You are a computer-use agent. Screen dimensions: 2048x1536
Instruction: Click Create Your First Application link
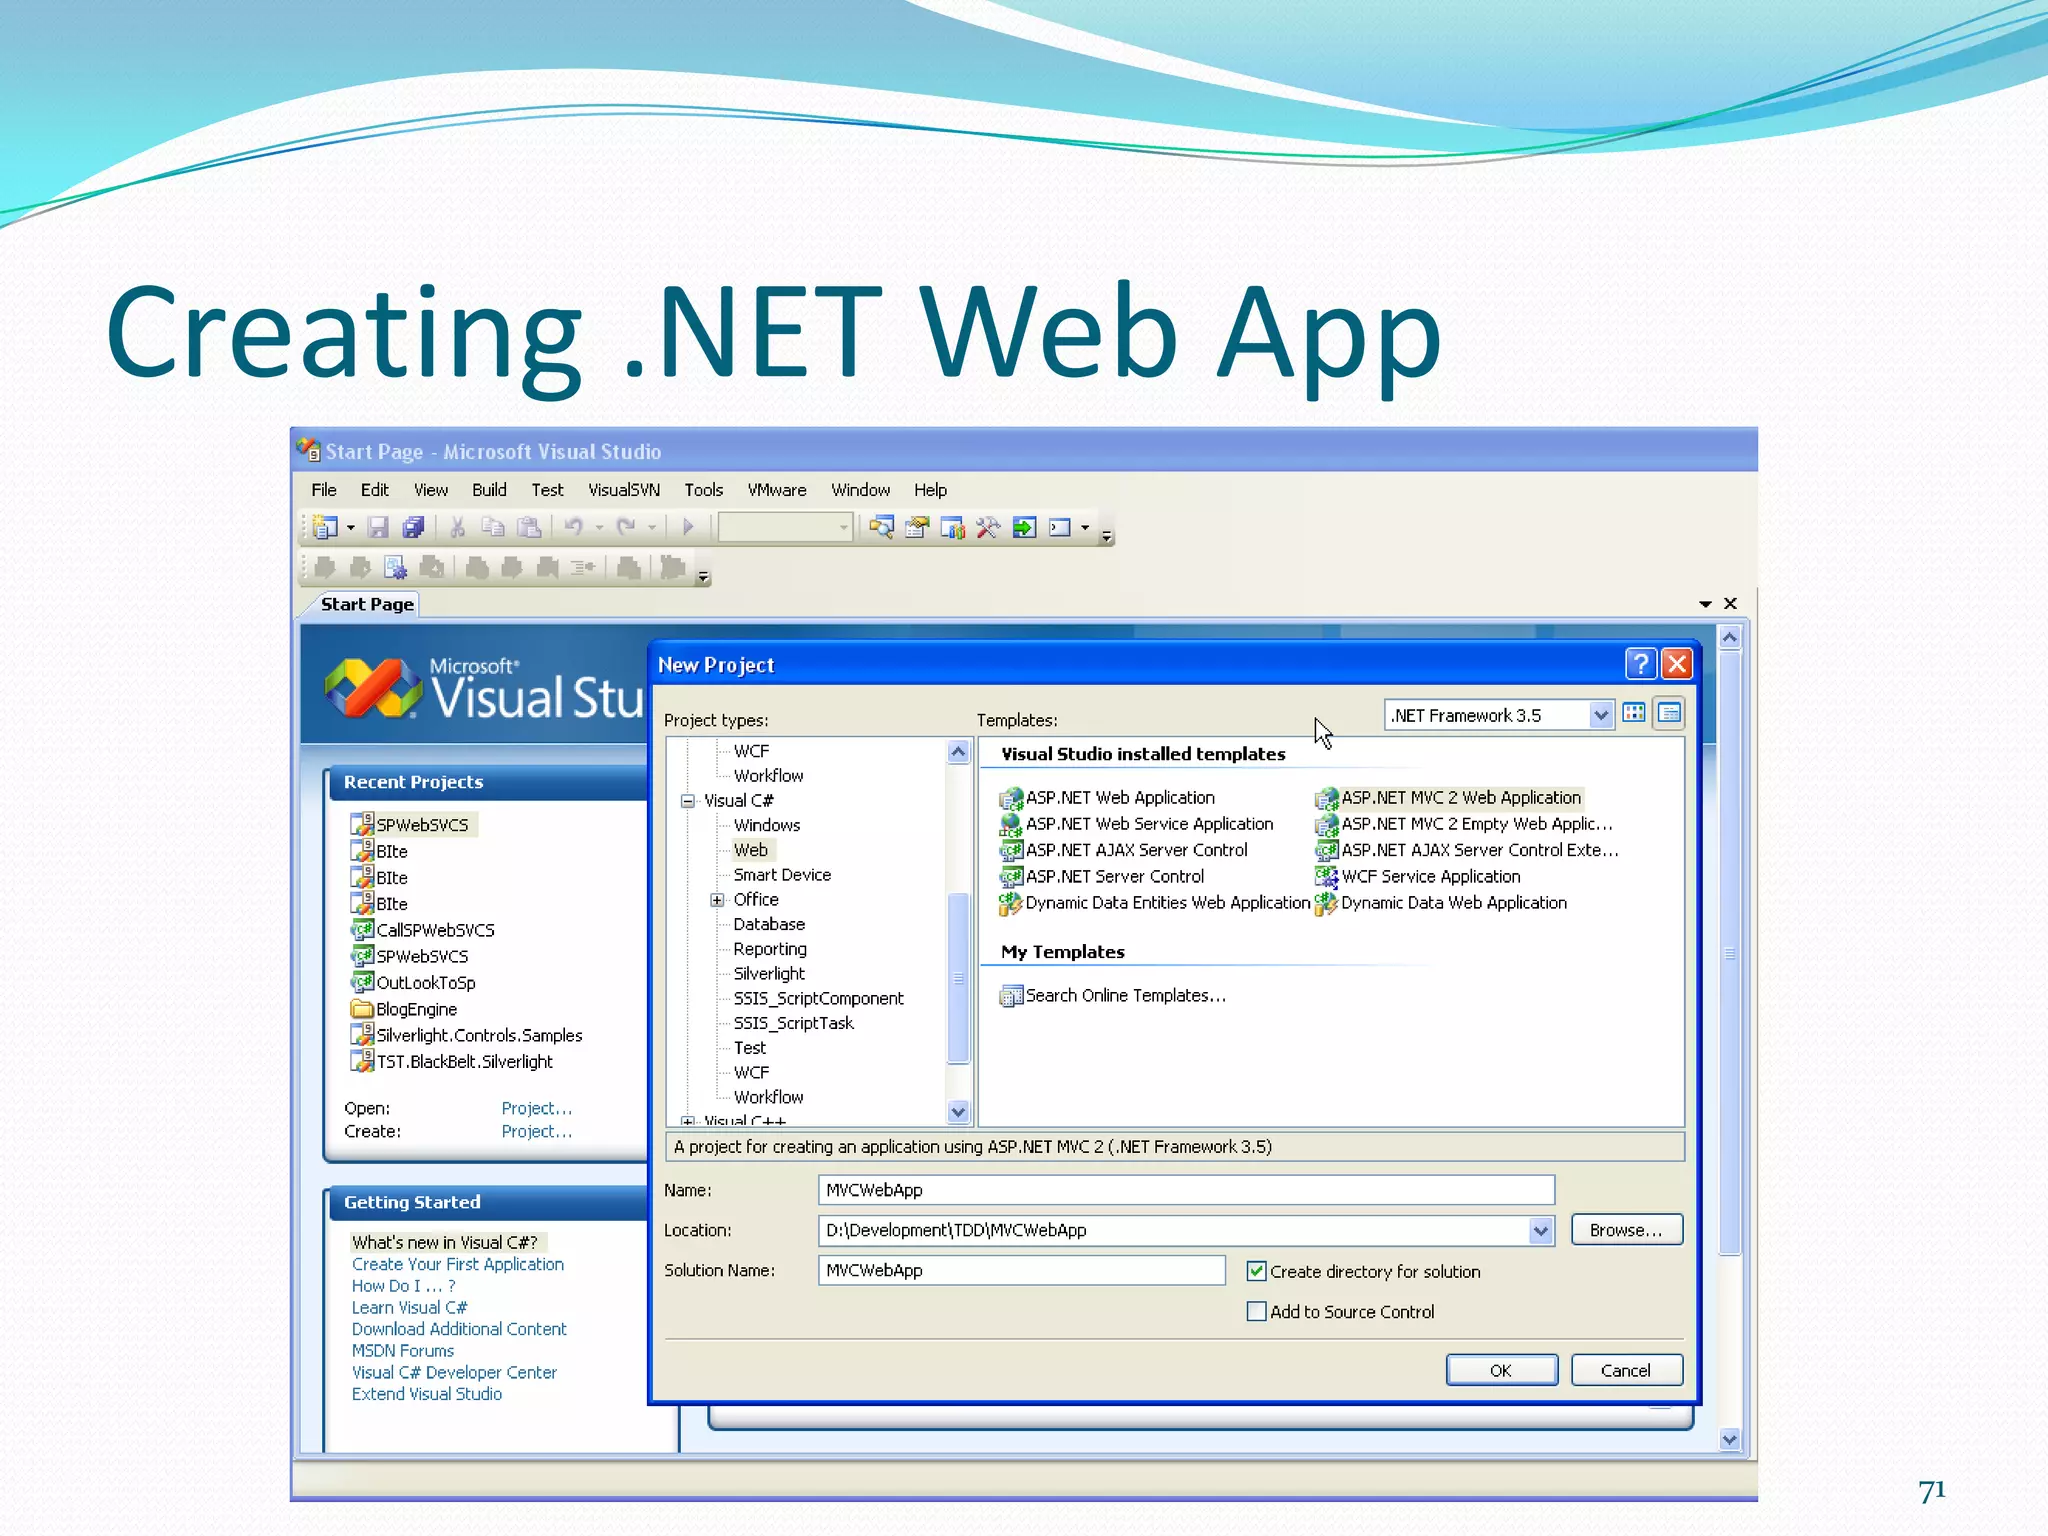tap(458, 1265)
